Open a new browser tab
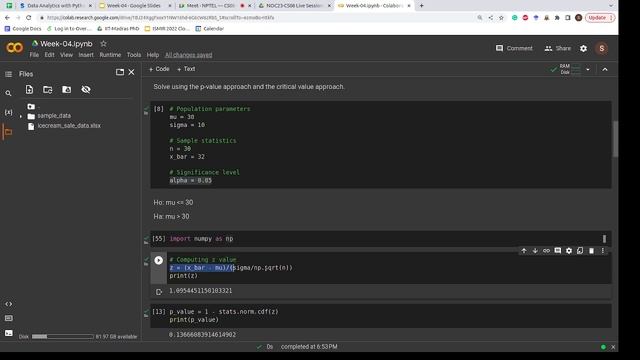This screenshot has width=640, height=360. (x=421, y=6)
